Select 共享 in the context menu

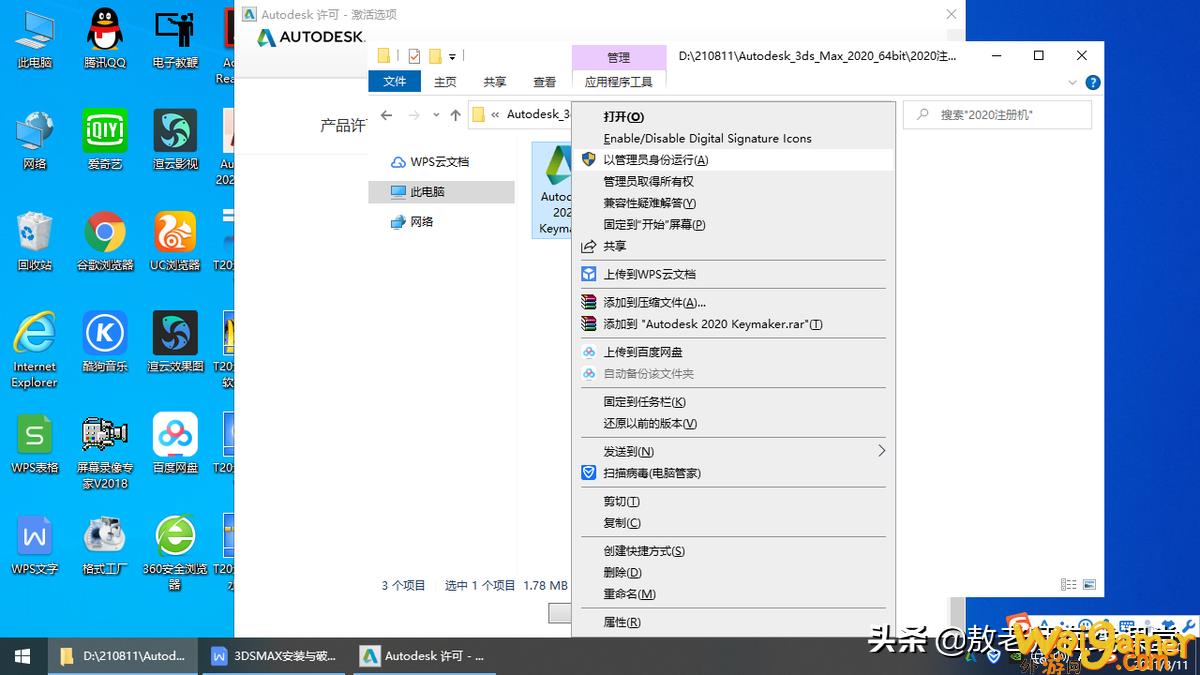click(733, 246)
